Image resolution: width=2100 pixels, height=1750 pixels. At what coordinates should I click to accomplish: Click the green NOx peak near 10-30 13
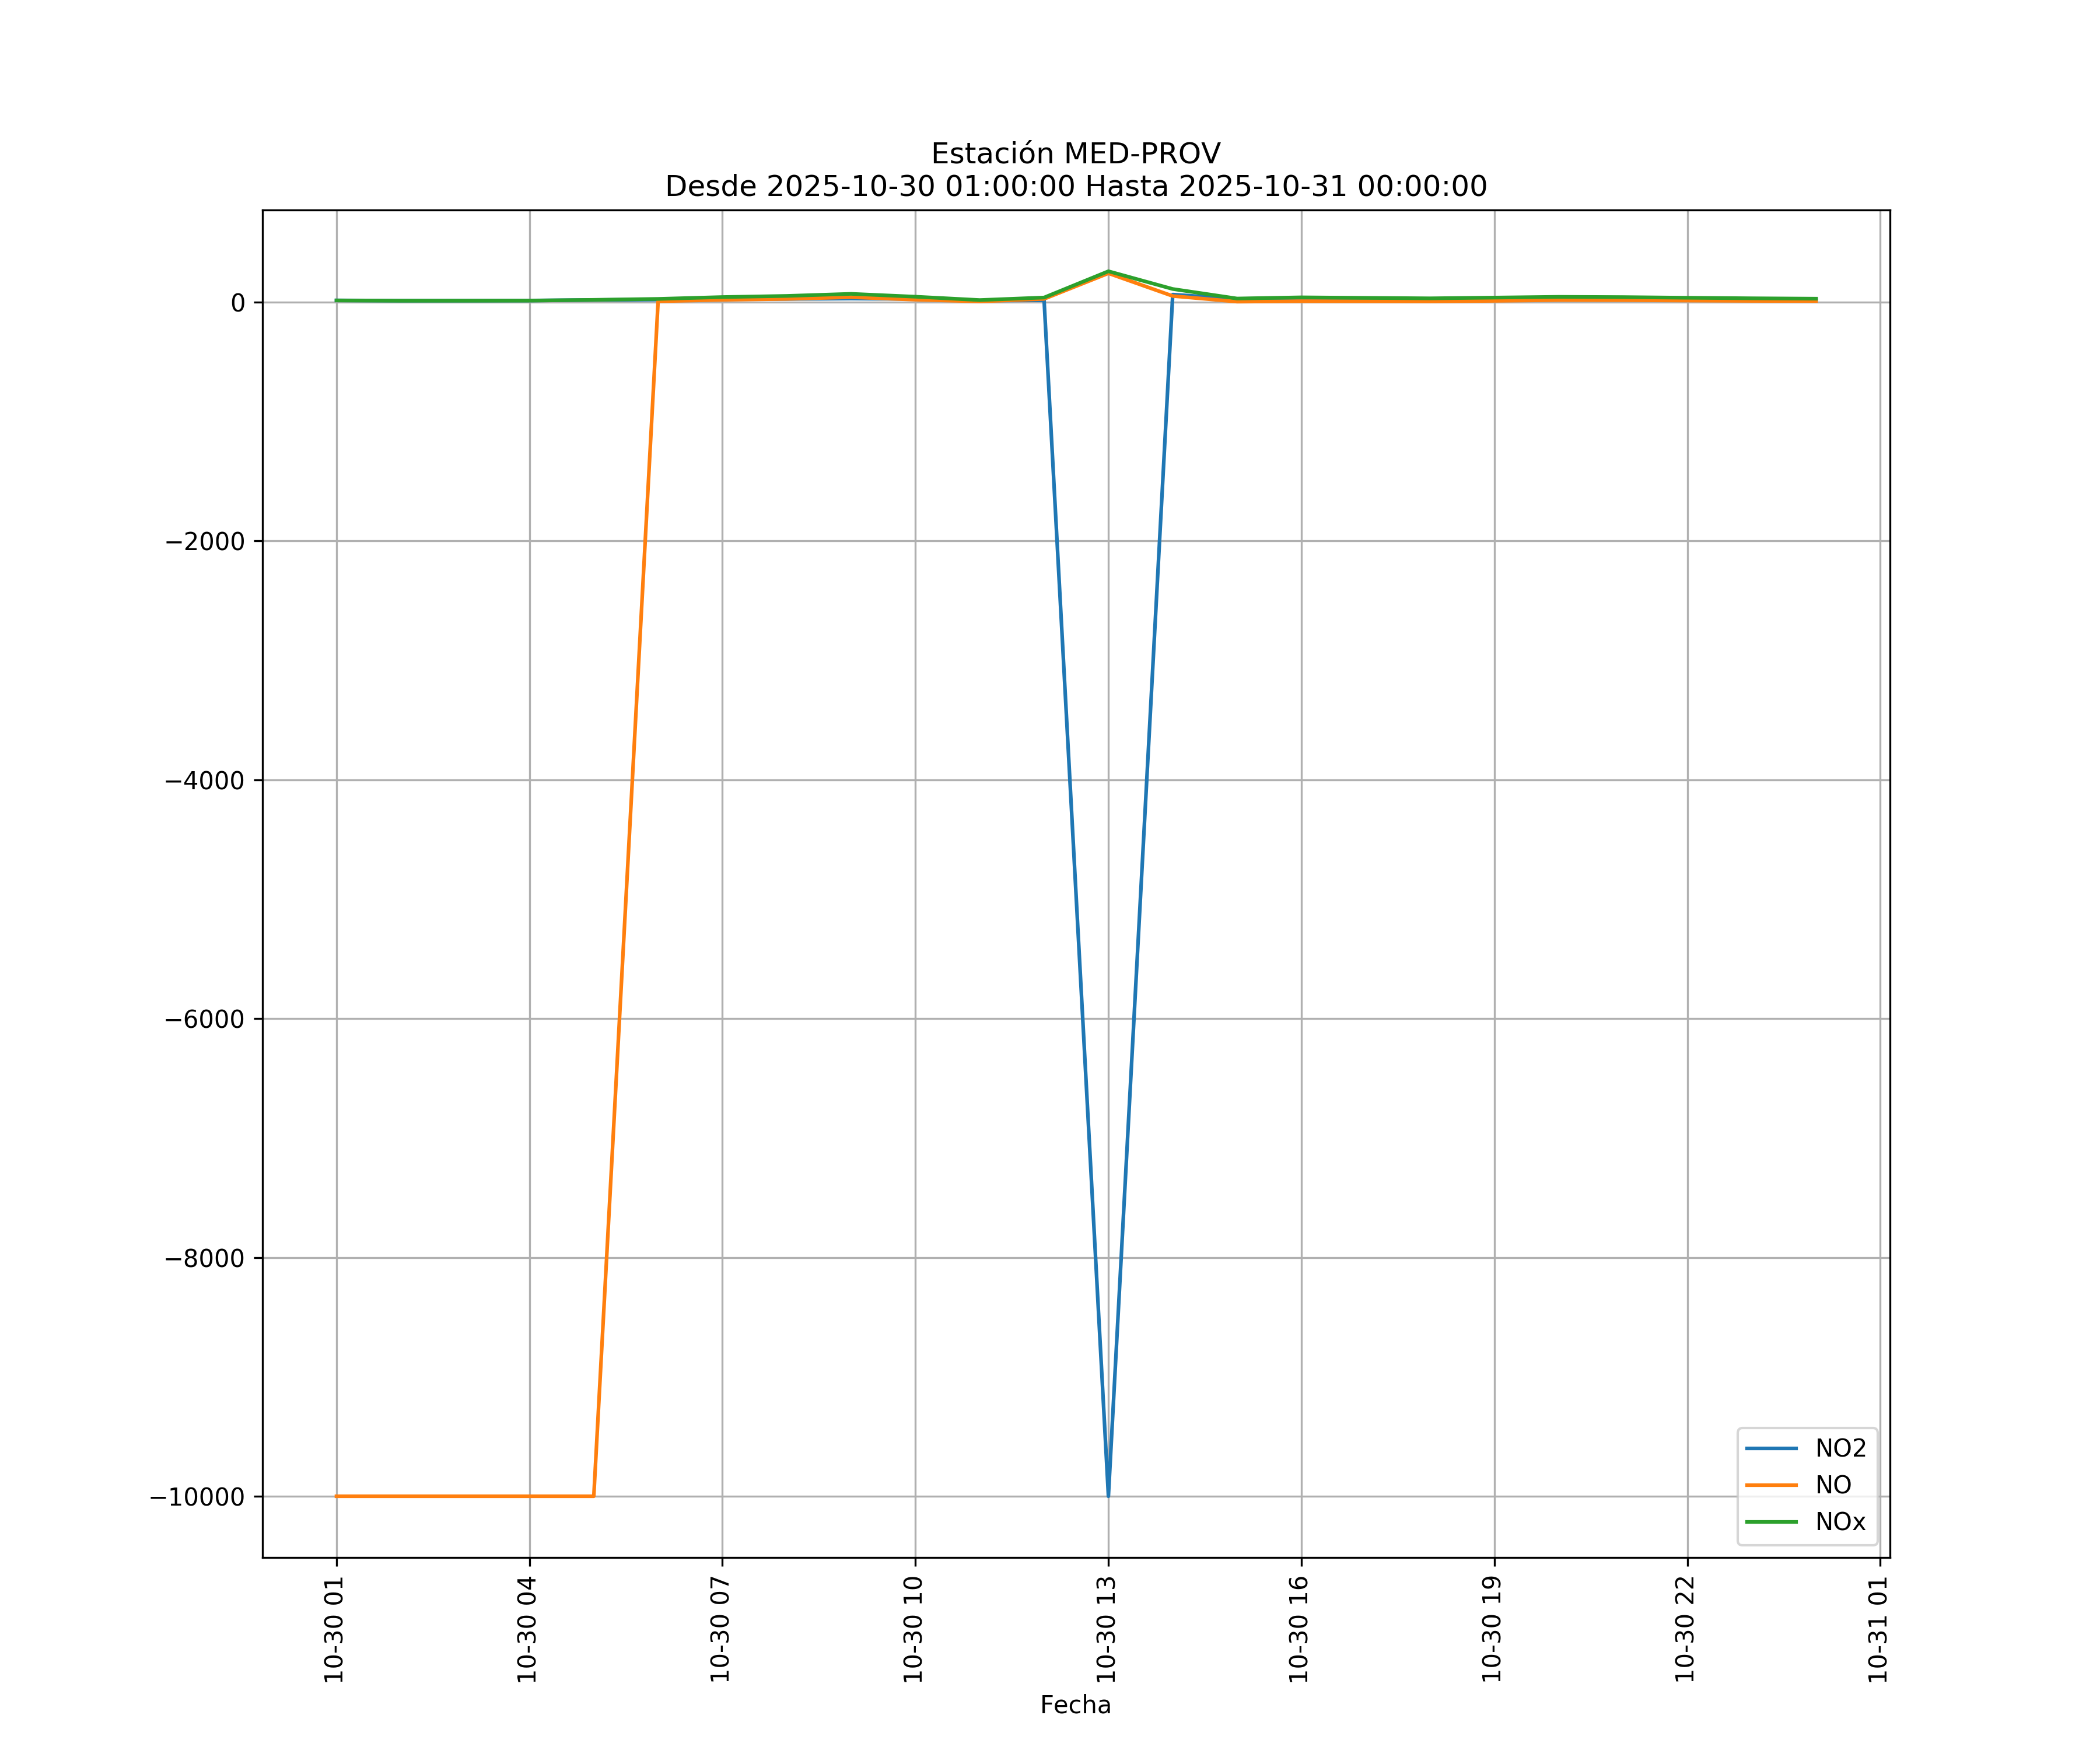click(x=1108, y=271)
